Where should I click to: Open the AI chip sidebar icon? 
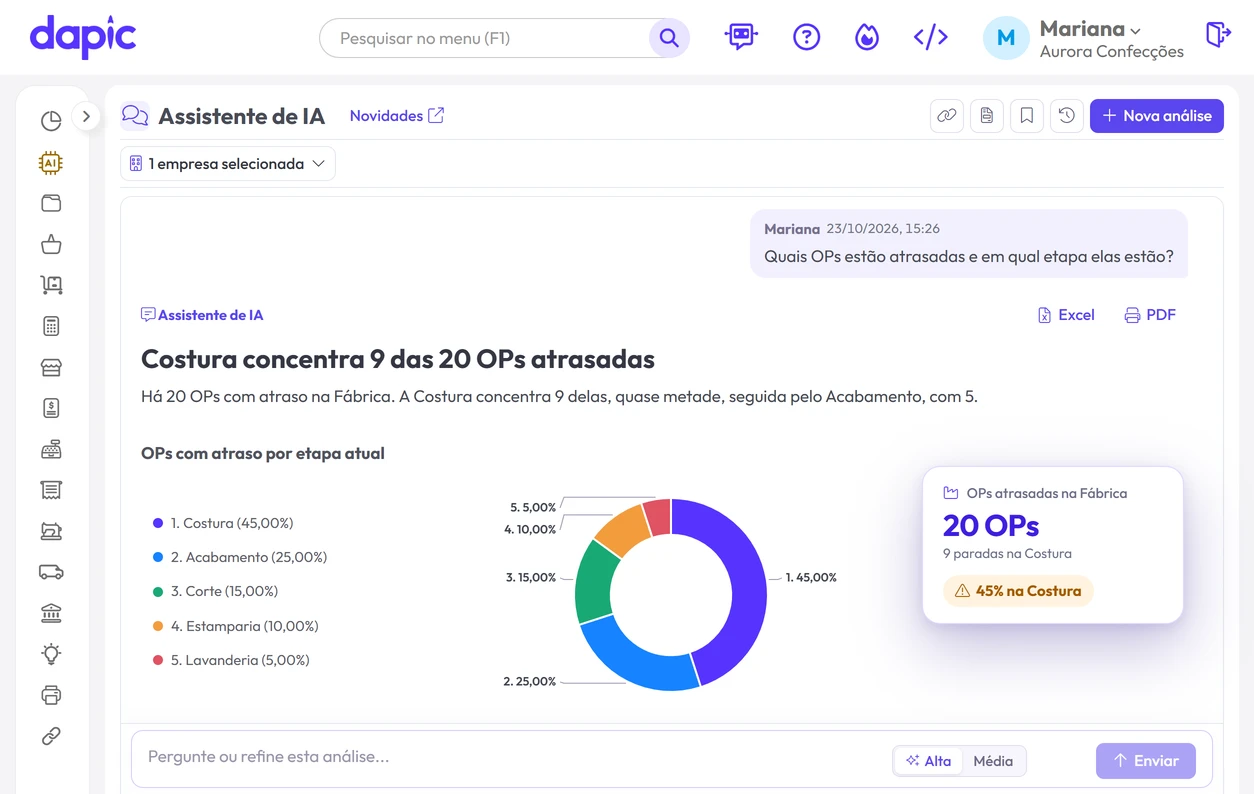[51, 162]
